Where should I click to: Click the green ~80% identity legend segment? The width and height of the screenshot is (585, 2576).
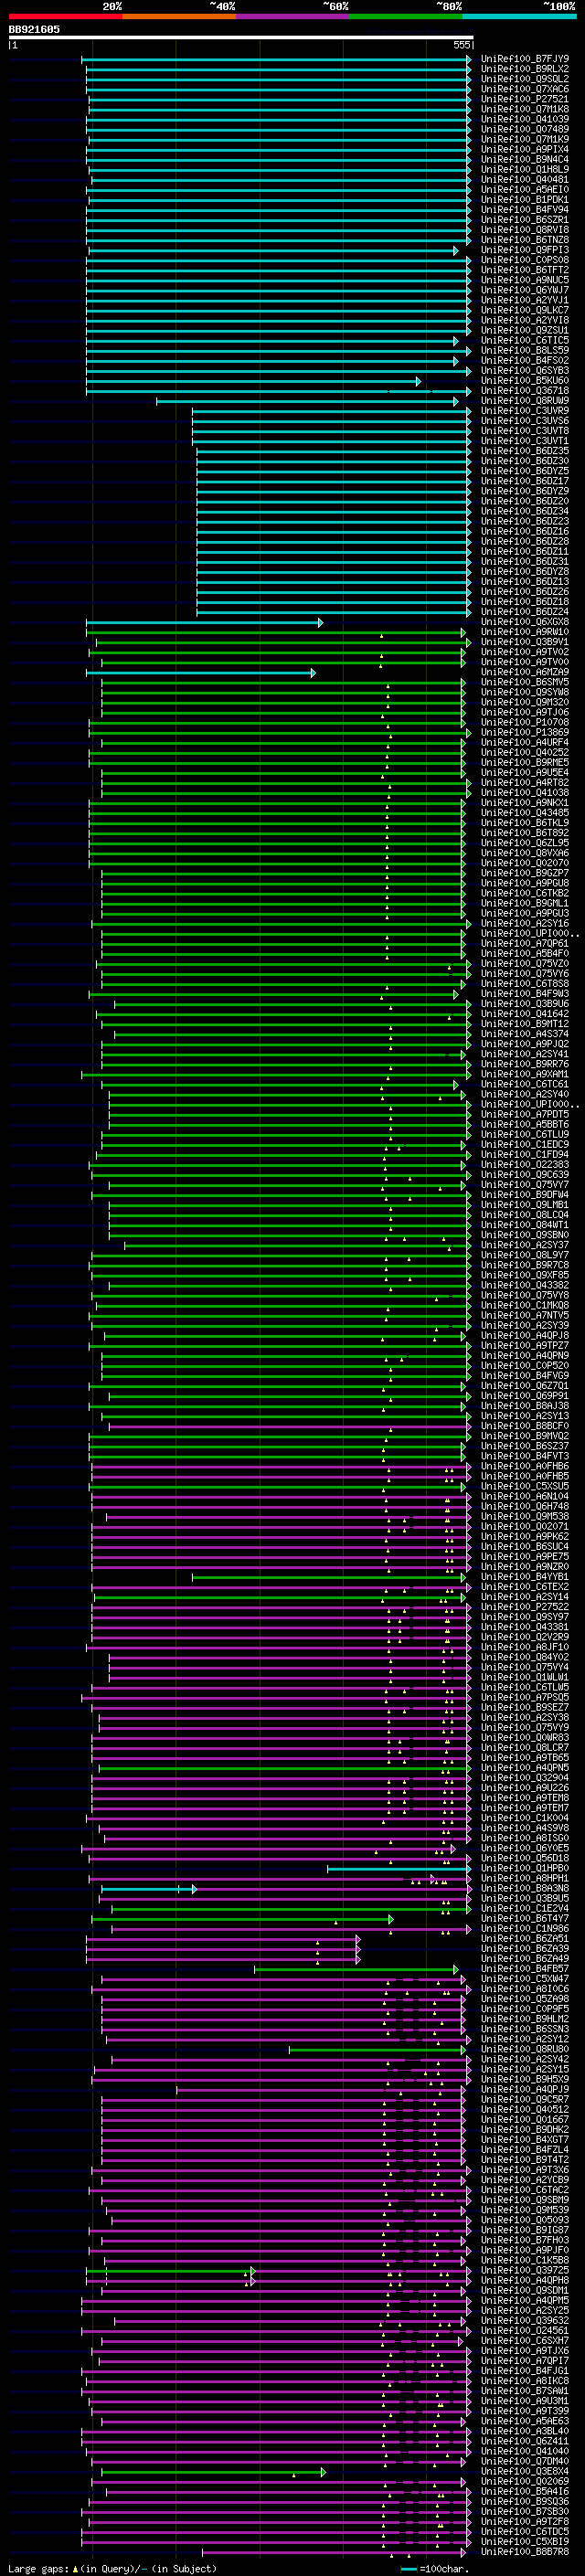click(405, 16)
